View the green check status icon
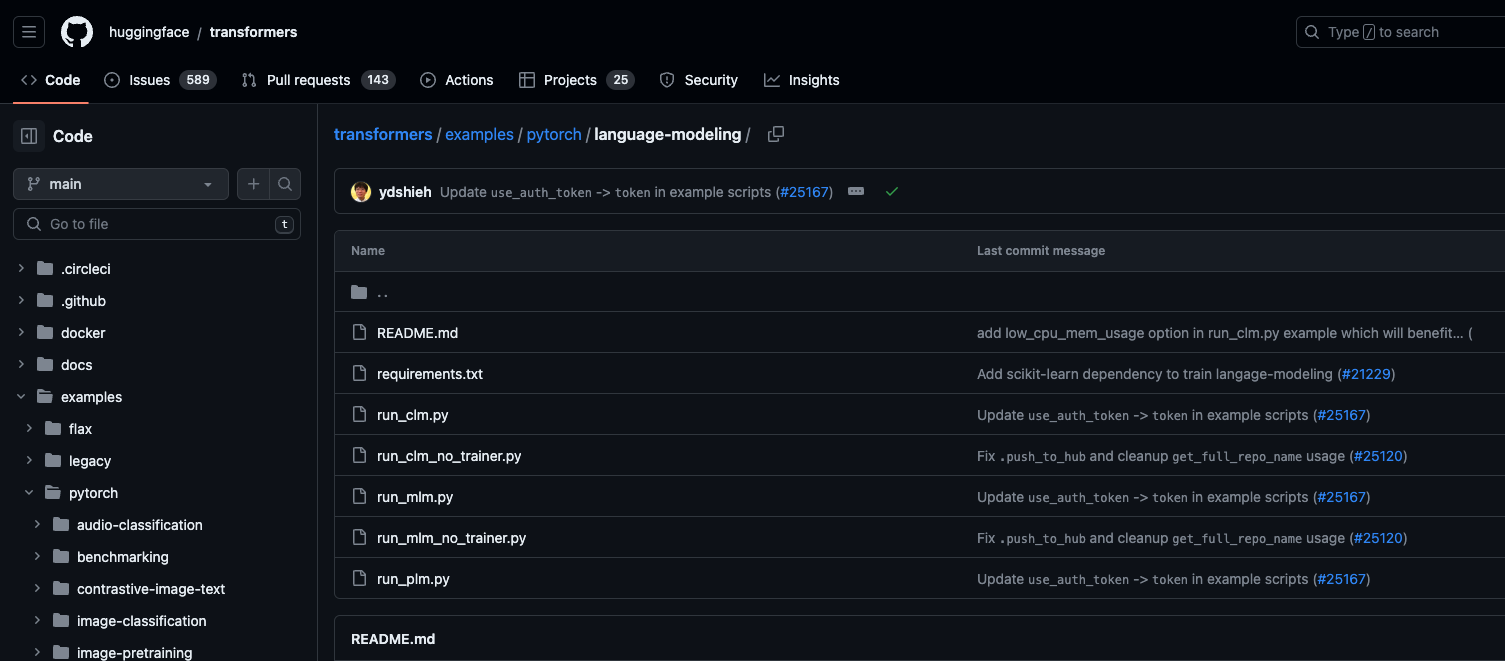This screenshot has height=661, width=1505. [892, 191]
